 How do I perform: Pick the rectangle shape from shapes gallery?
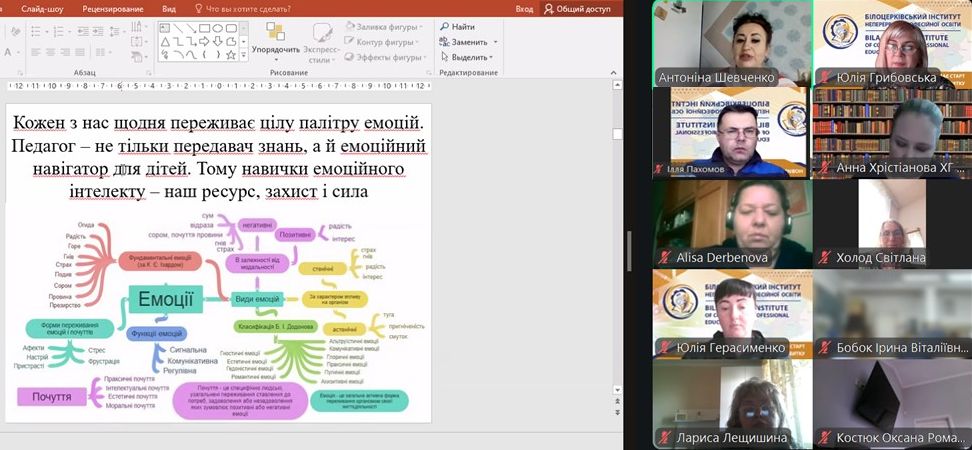point(204,28)
